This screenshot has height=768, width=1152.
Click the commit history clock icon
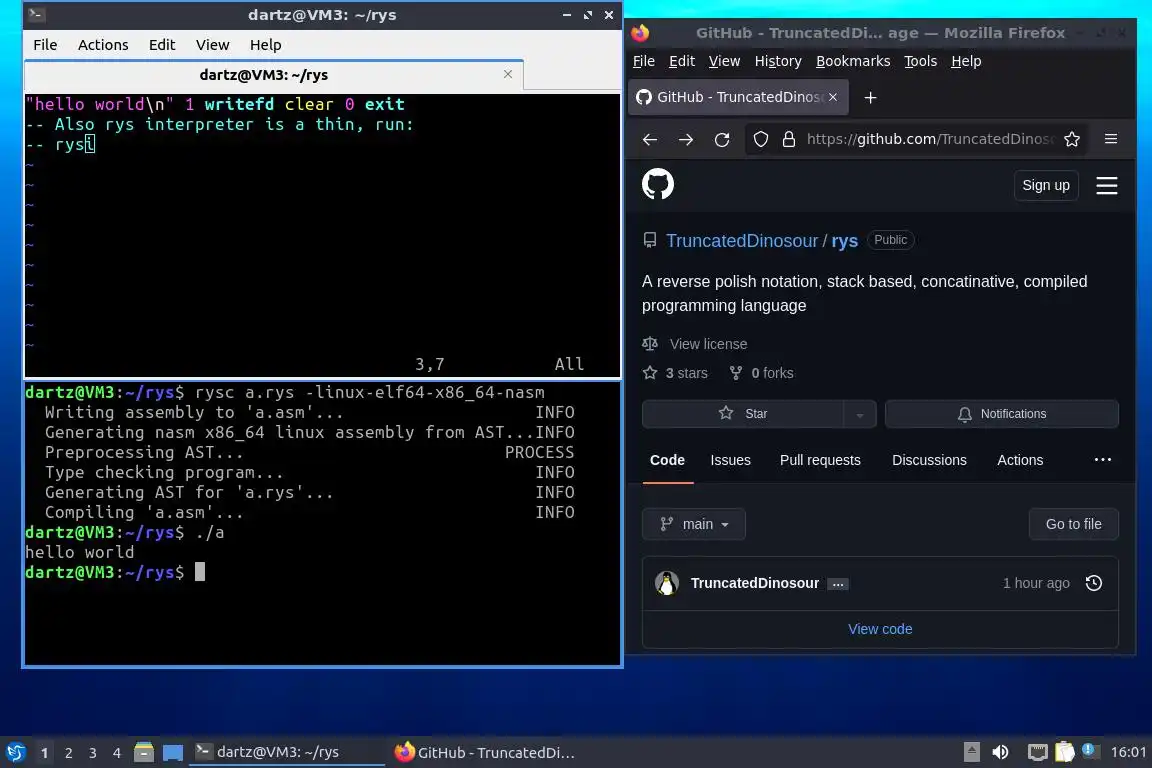tap(1094, 583)
